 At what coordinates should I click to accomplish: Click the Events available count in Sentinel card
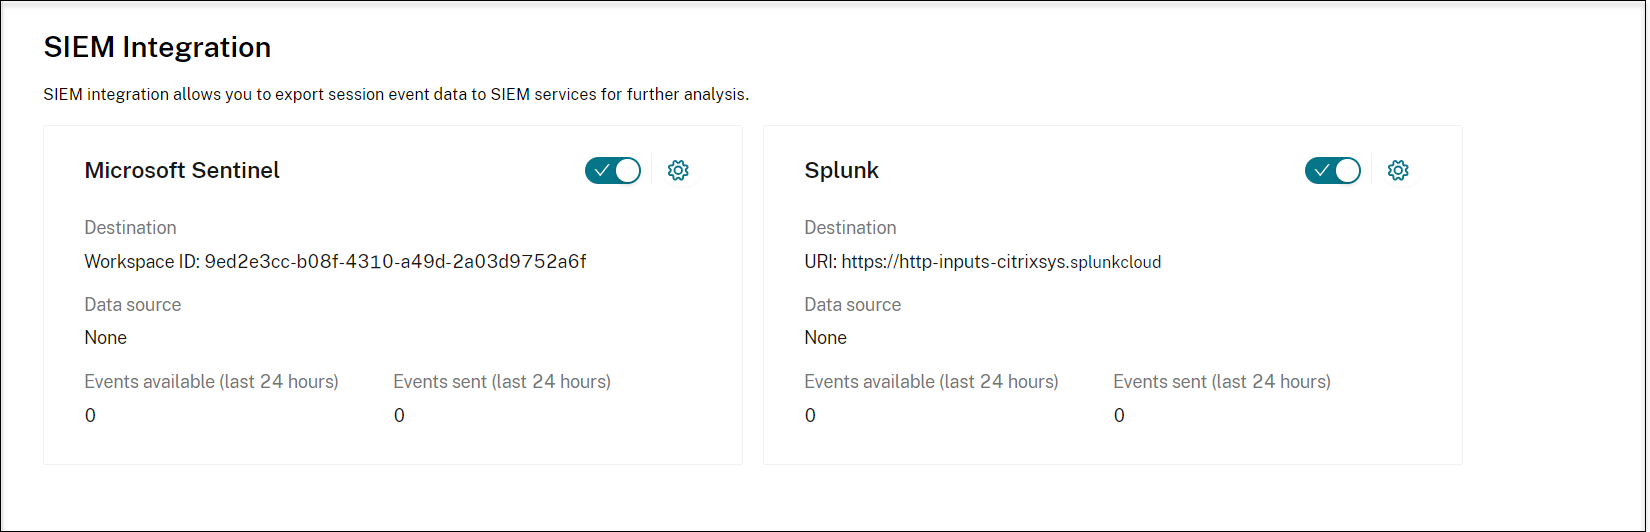click(x=90, y=416)
